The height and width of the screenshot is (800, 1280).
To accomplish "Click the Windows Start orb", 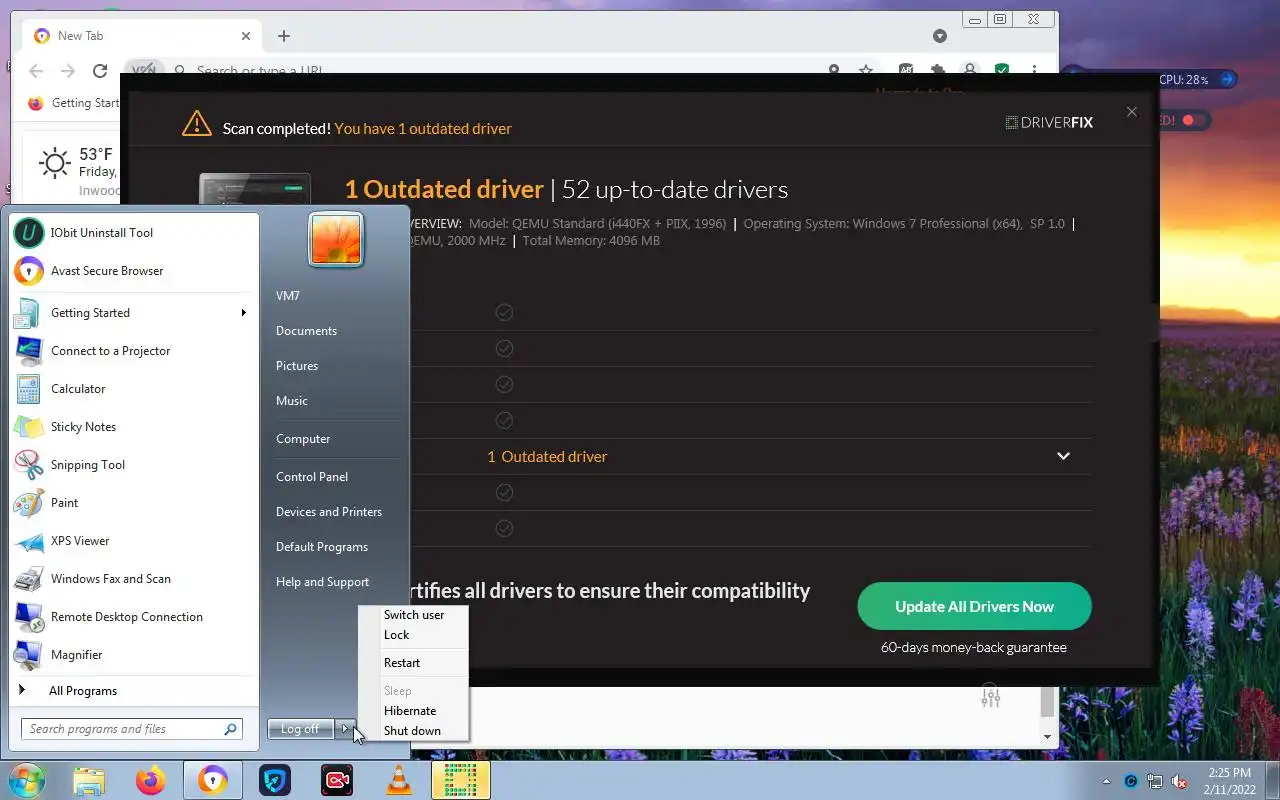I will pos(26,780).
